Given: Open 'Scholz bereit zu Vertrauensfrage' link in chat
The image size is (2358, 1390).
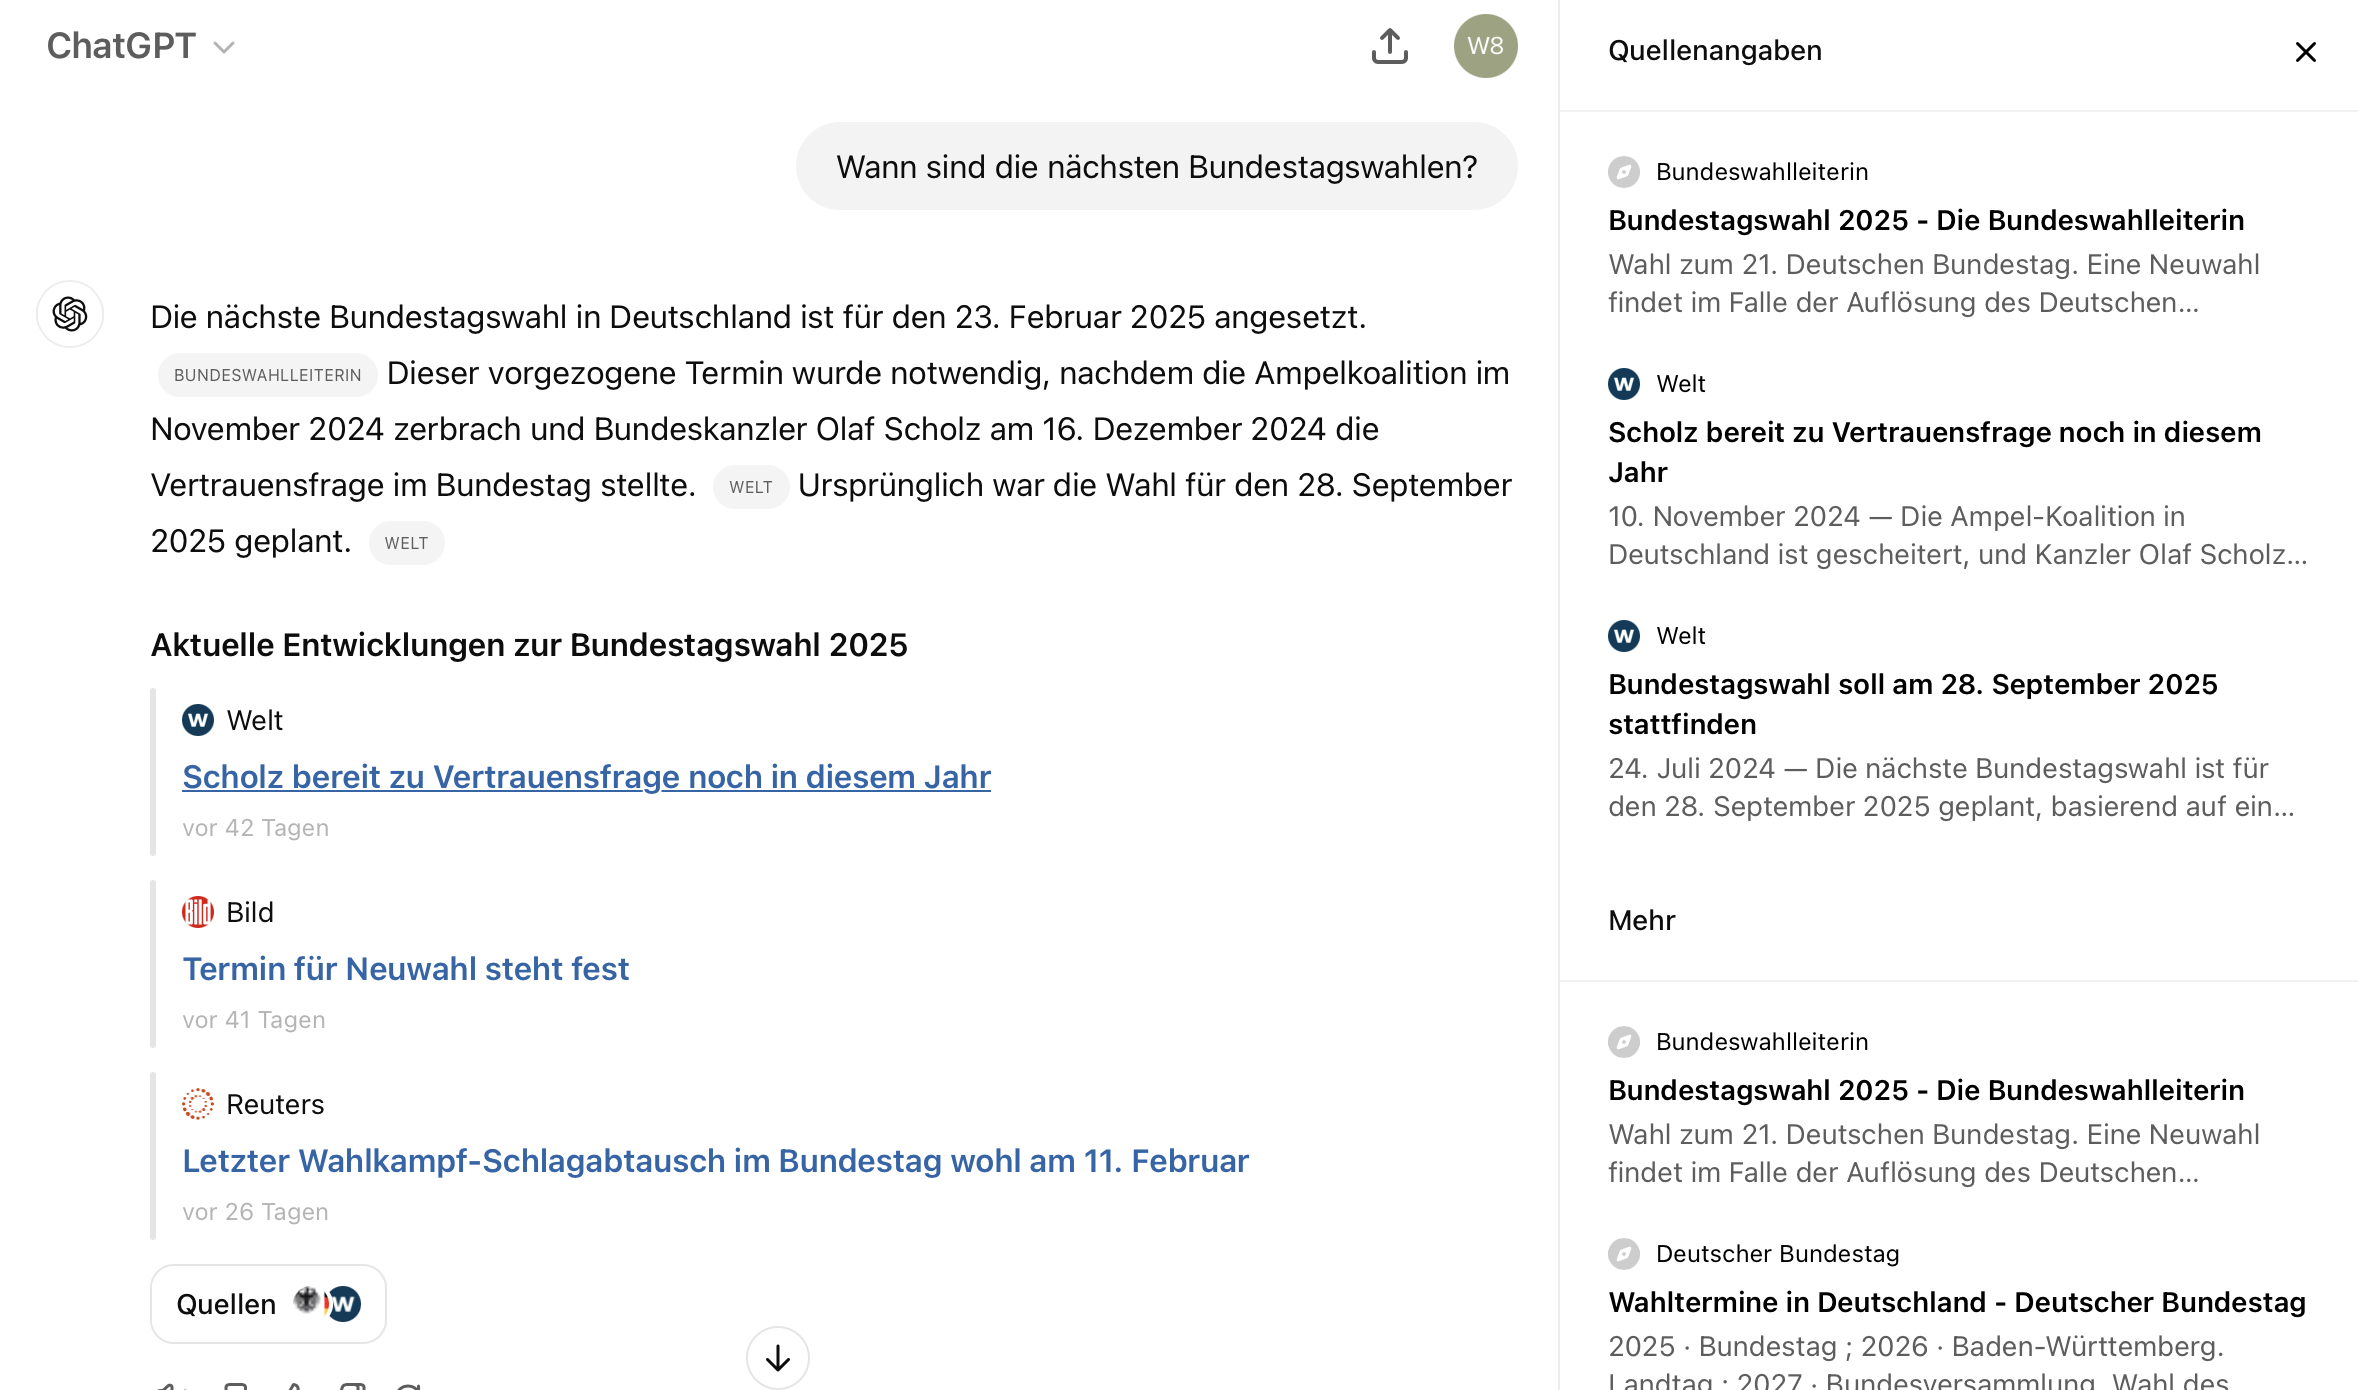Looking at the screenshot, I should [586, 777].
